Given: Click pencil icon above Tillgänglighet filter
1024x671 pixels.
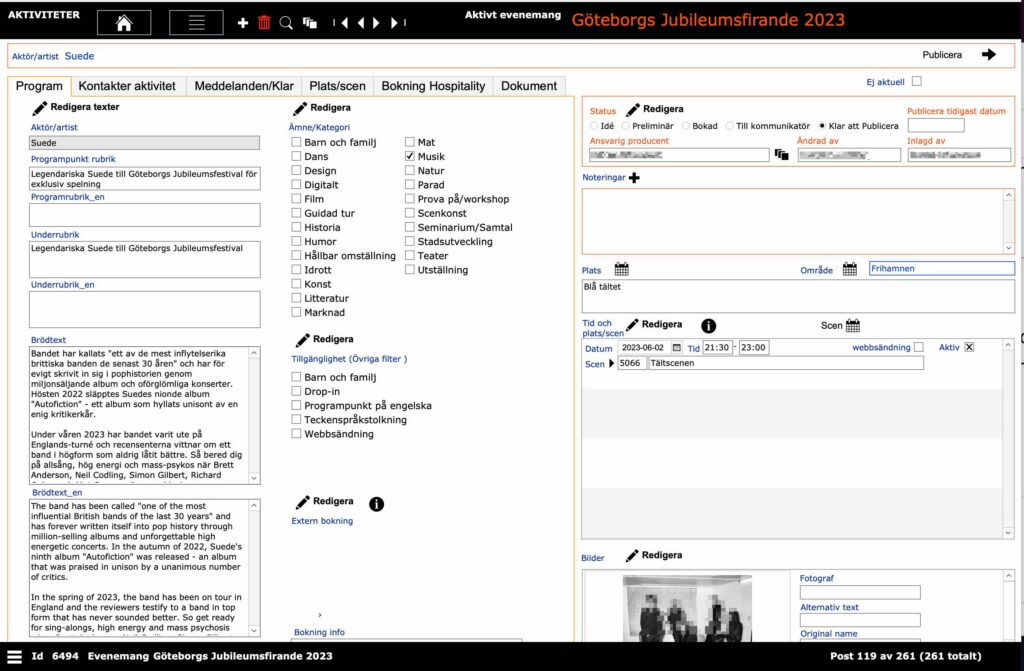Looking at the screenshot, I should 302,340.
